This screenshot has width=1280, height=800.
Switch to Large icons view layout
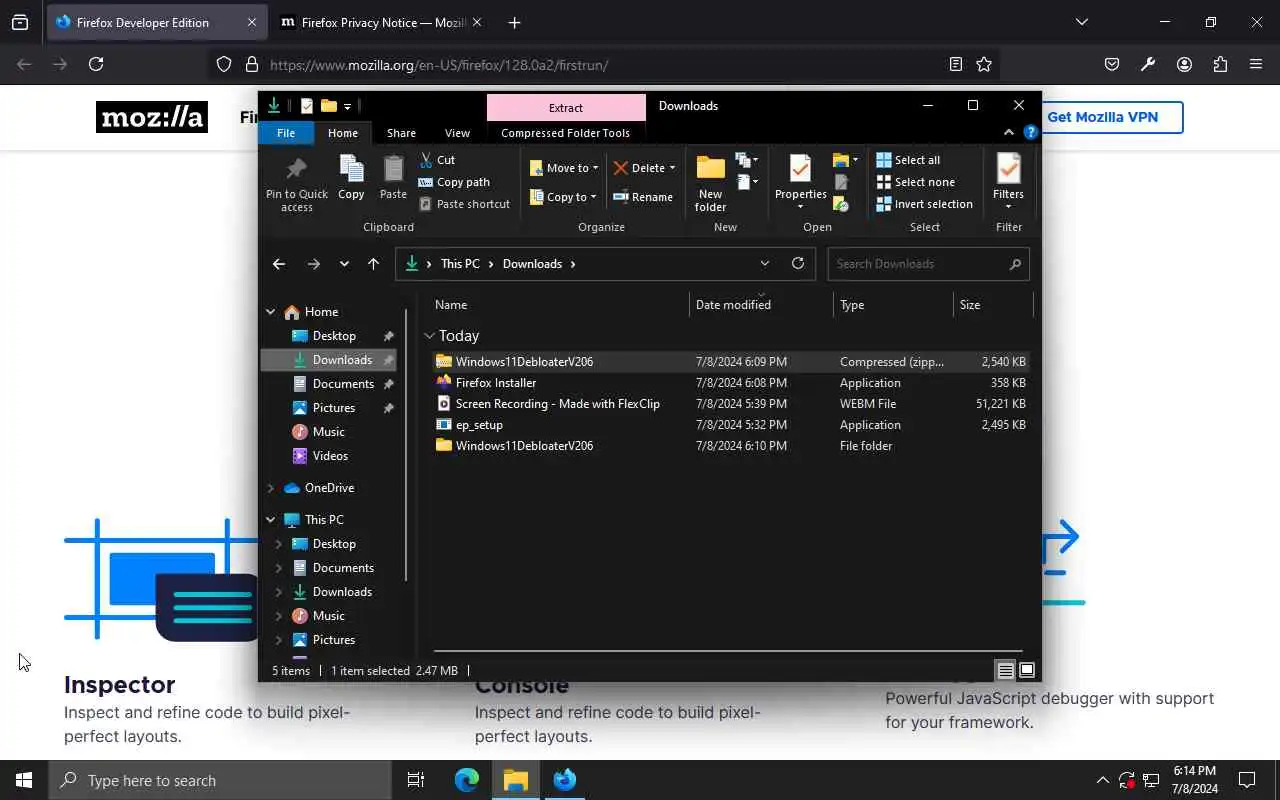(x=1027, y=671)
